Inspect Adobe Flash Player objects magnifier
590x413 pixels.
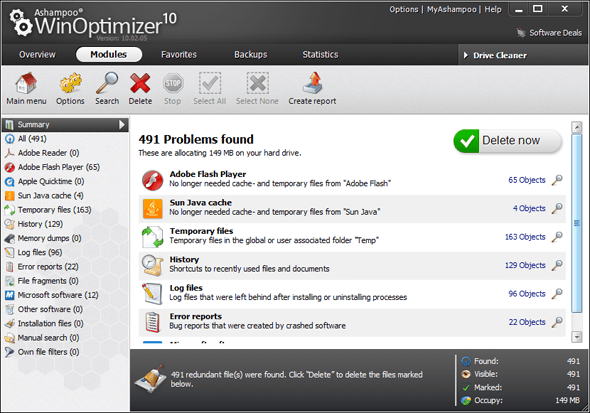(557, 180)
